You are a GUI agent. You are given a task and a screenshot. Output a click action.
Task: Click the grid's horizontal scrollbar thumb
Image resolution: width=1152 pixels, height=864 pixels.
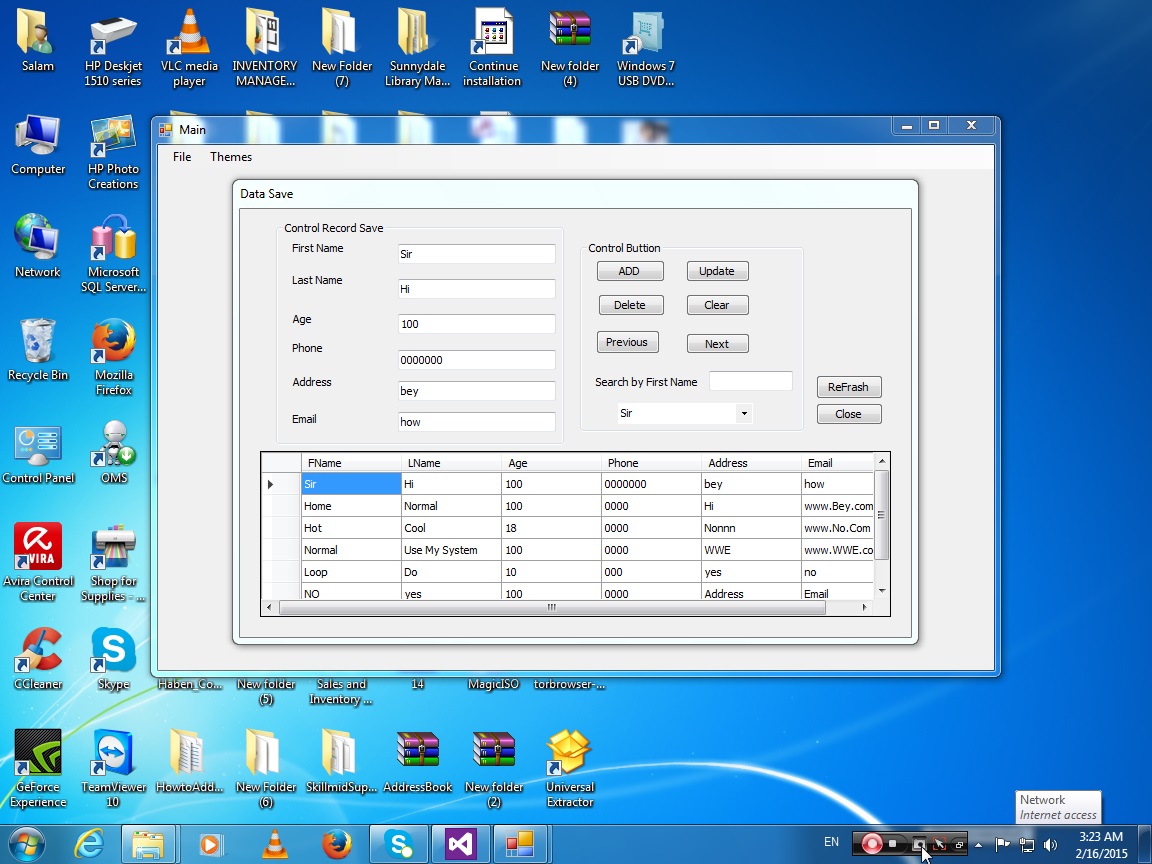(552, 608)
